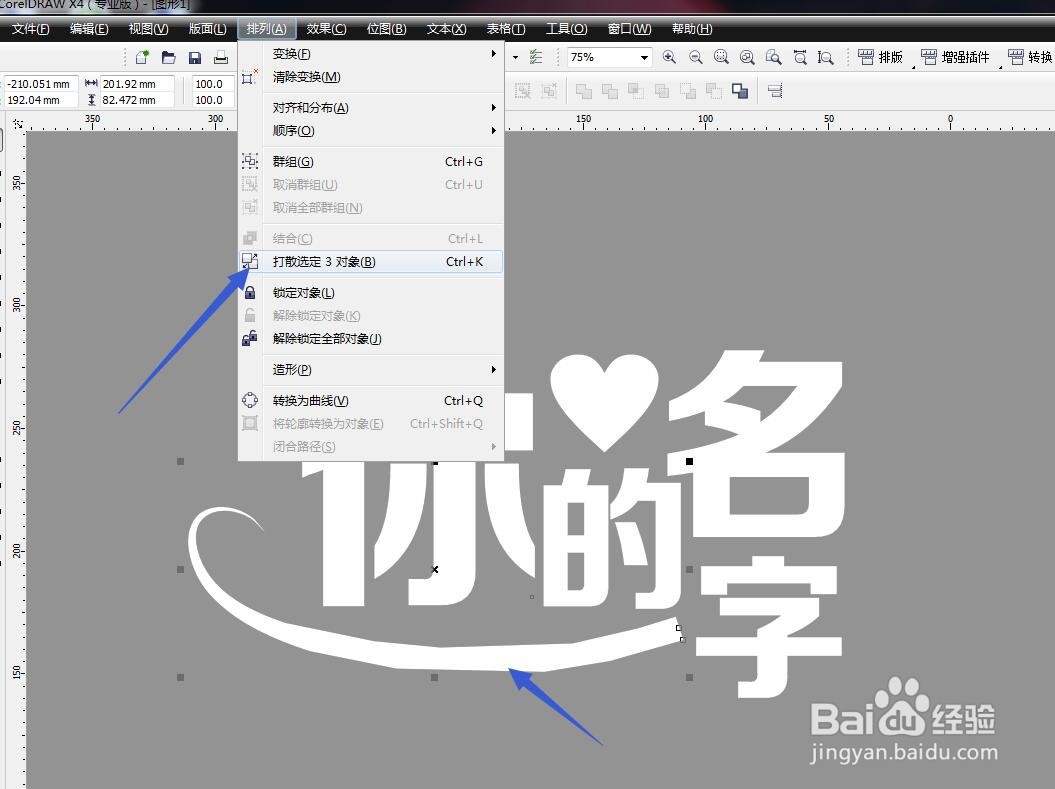Click the Zoom Out magnifier icon
Screen dimensions: 1055x789
(696, 57)
